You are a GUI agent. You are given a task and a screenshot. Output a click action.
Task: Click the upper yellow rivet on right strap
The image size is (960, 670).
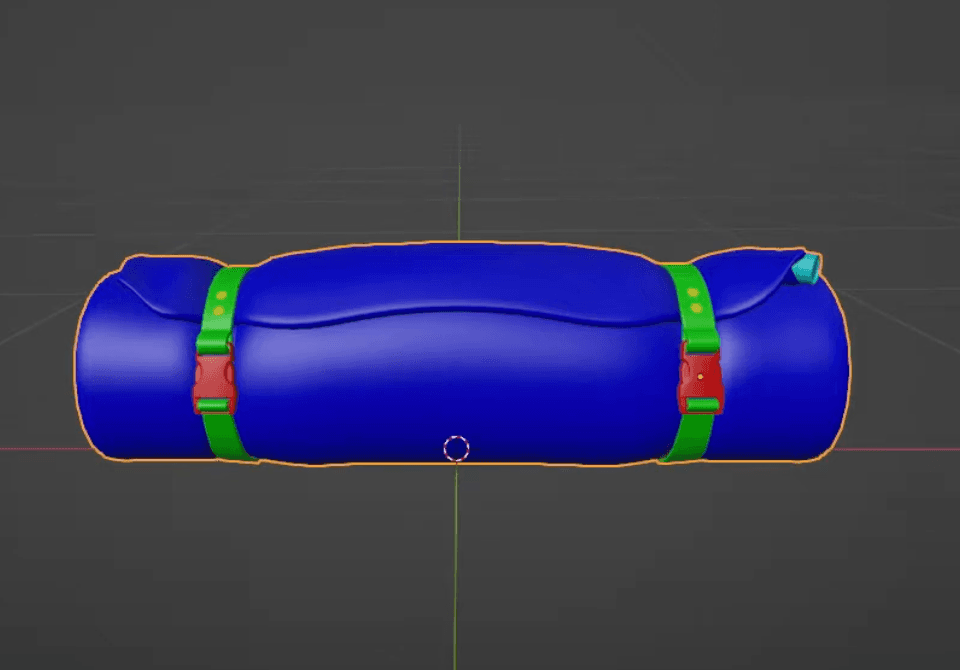[x=693, y=293]
